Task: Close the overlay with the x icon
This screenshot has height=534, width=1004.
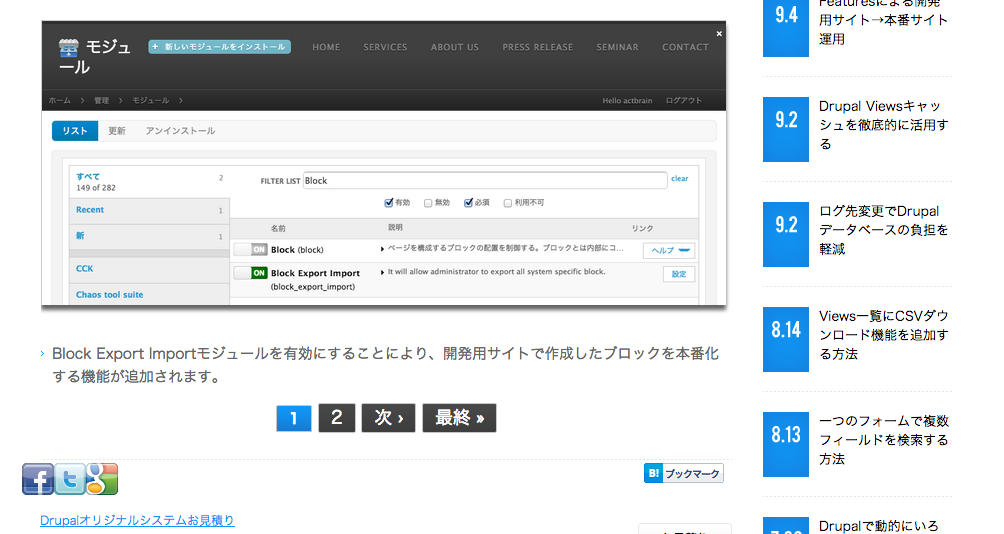Action: [x=718, y=34]
